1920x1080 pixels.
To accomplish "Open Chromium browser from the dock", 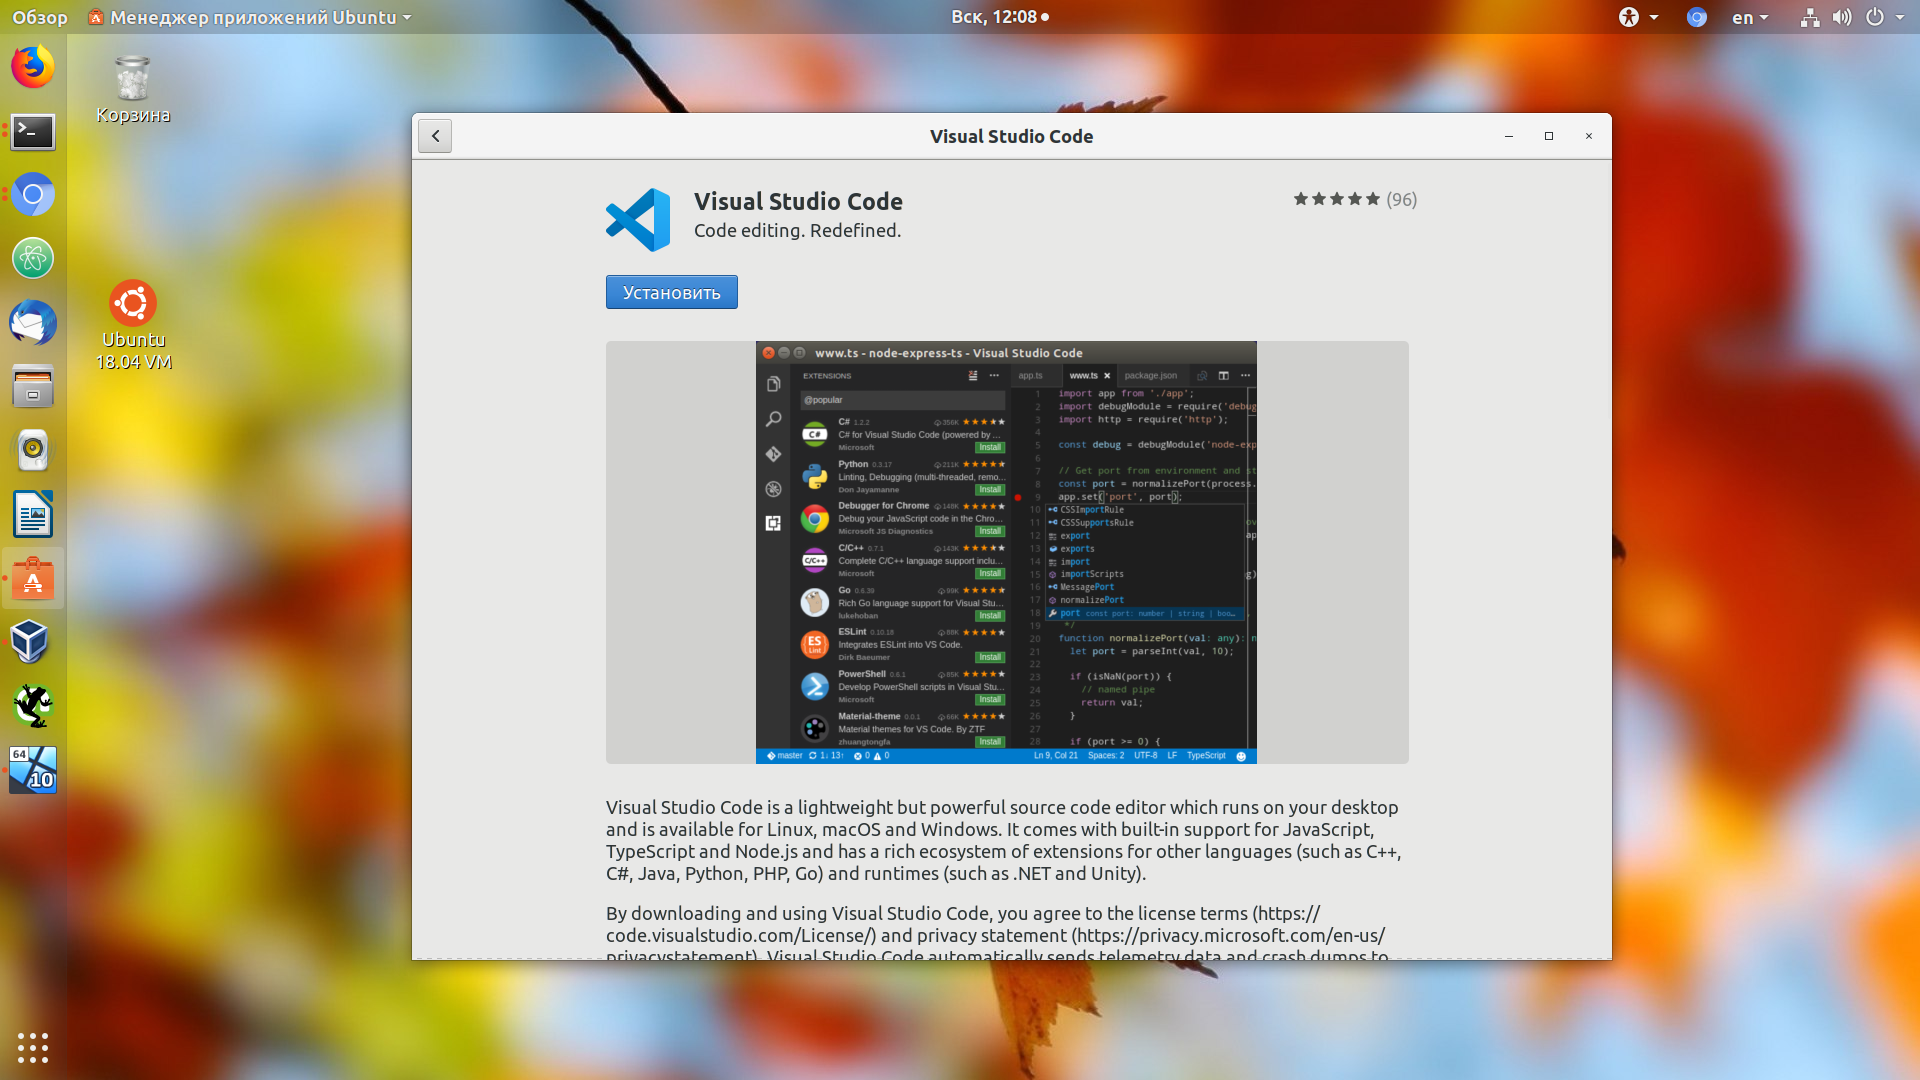I will coord(33,195).
